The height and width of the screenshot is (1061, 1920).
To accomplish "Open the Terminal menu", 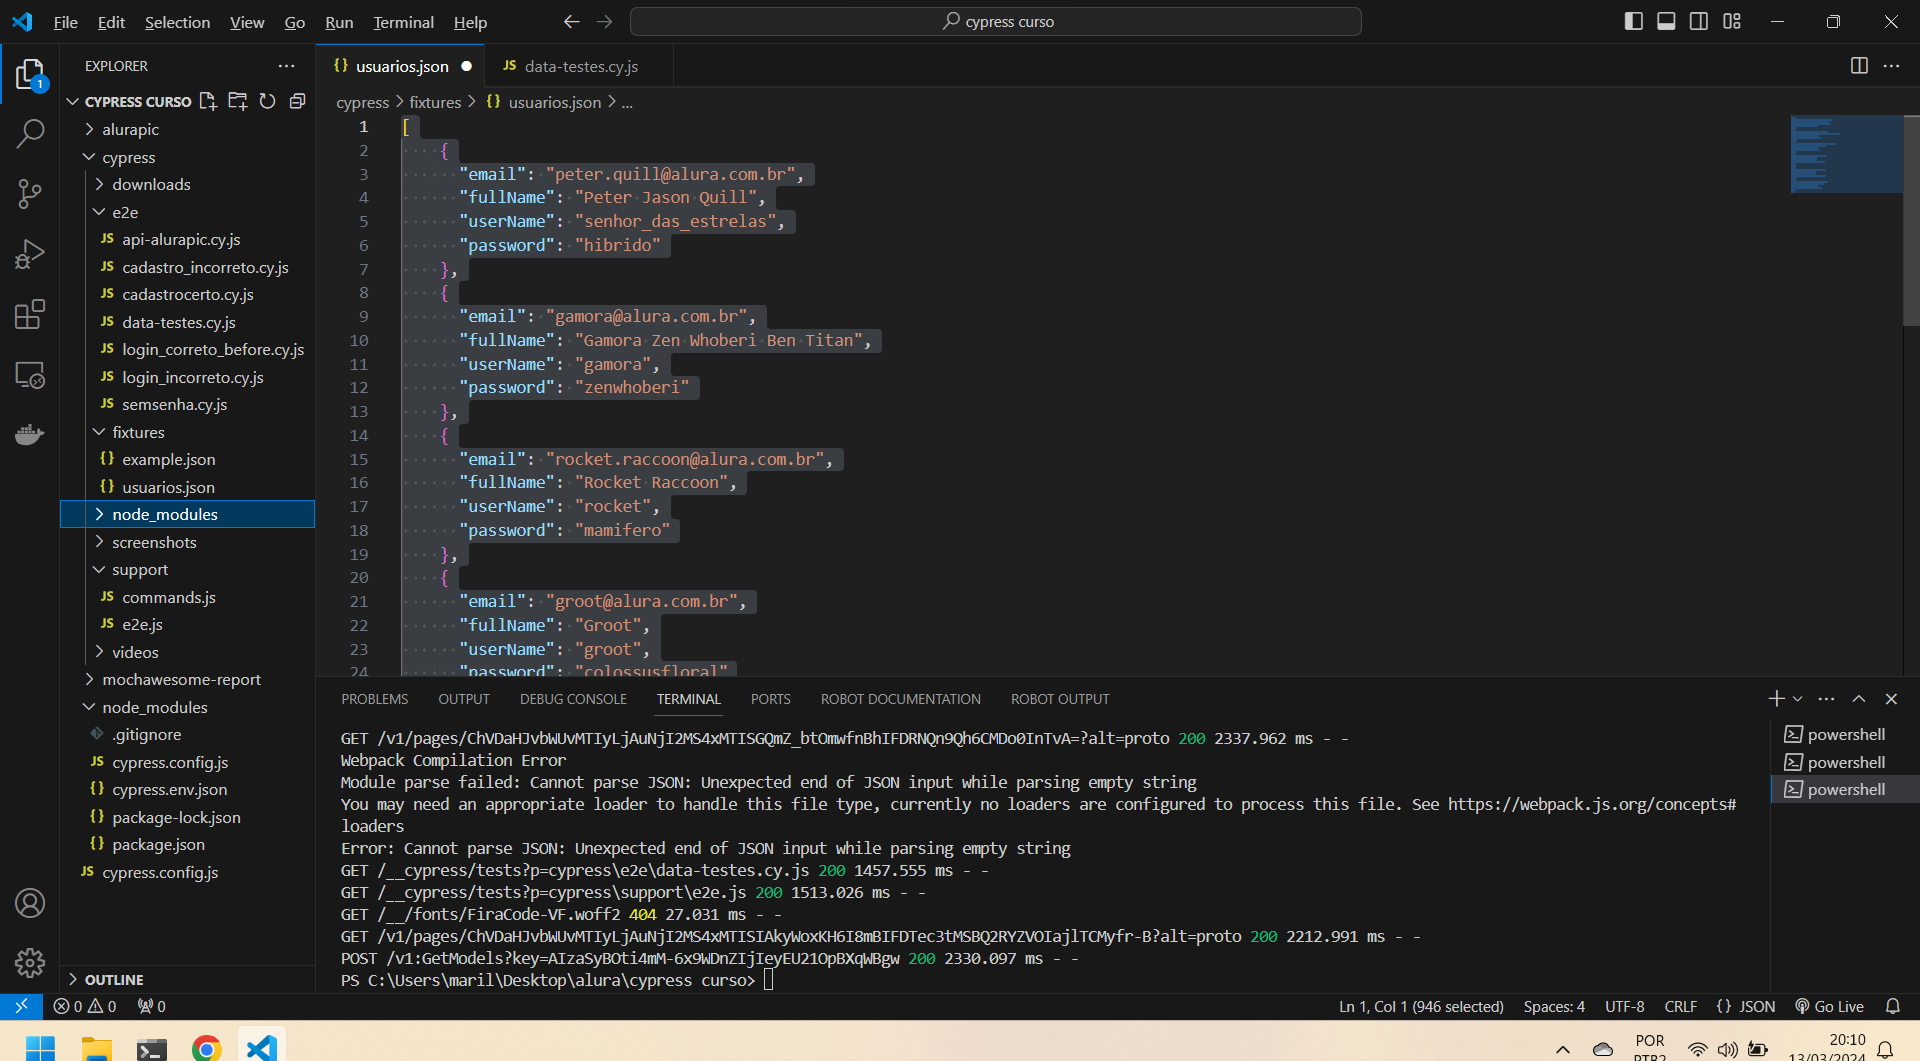I will (403, 22).
